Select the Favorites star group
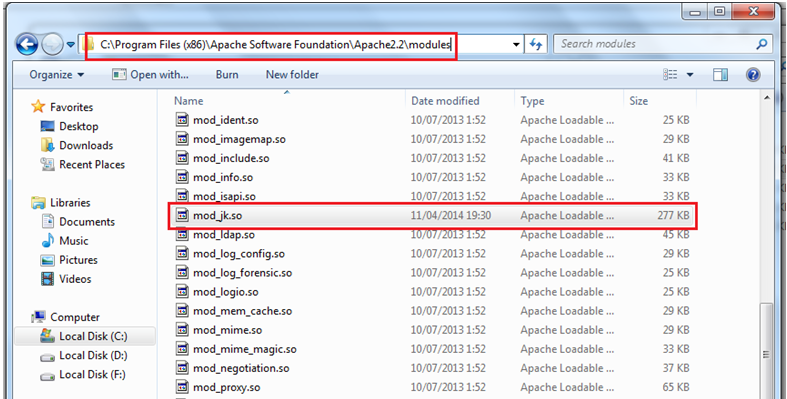787x399 pixels. coord(62,107)
